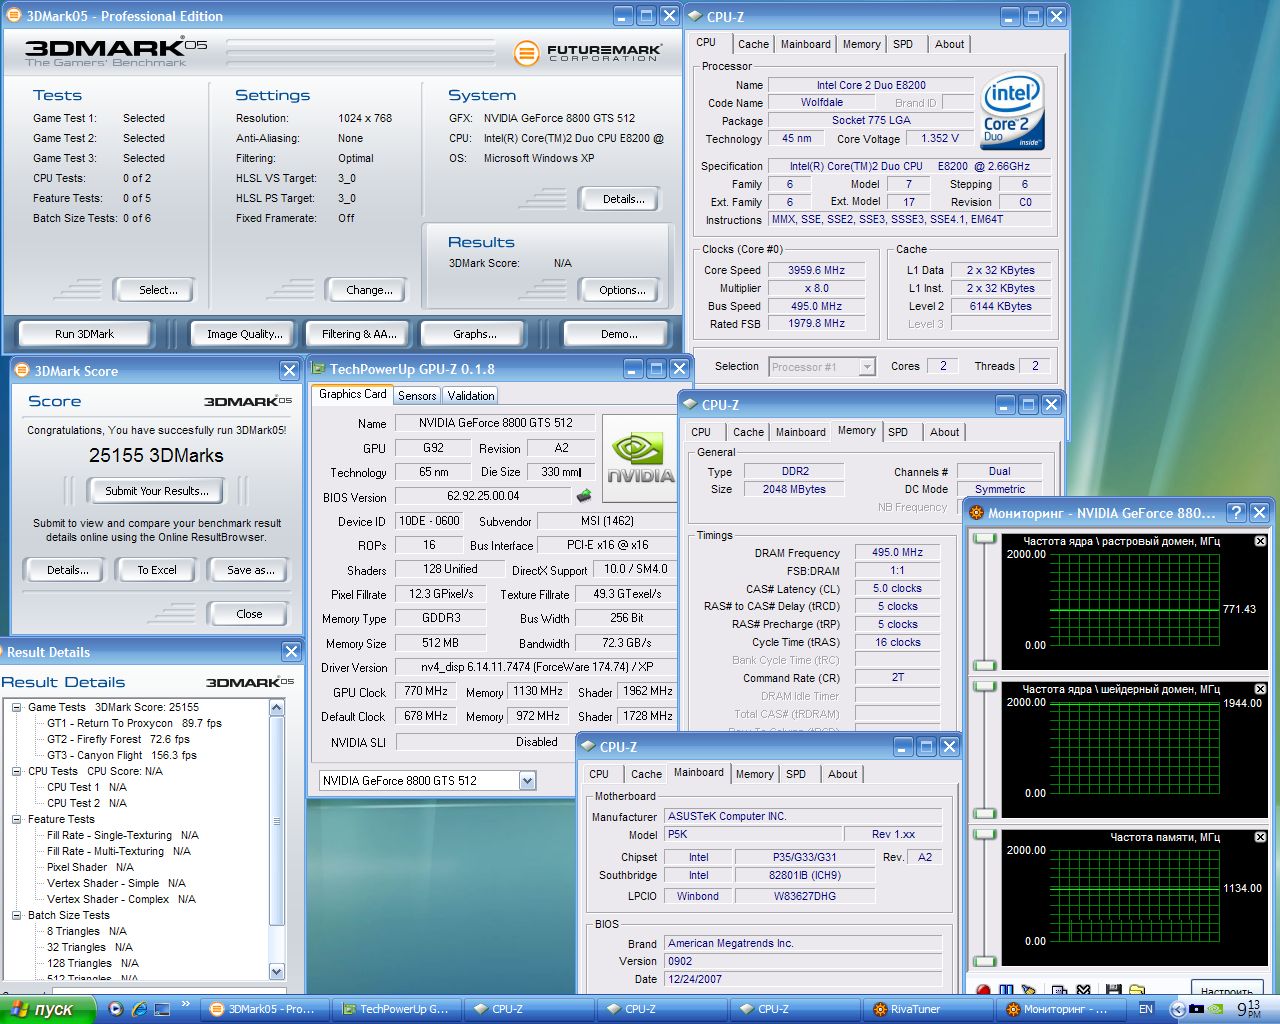1280x1024 pixels.
Task: Expand hidden system tray icons arrow
Action: click(x=1177, y=1009)
